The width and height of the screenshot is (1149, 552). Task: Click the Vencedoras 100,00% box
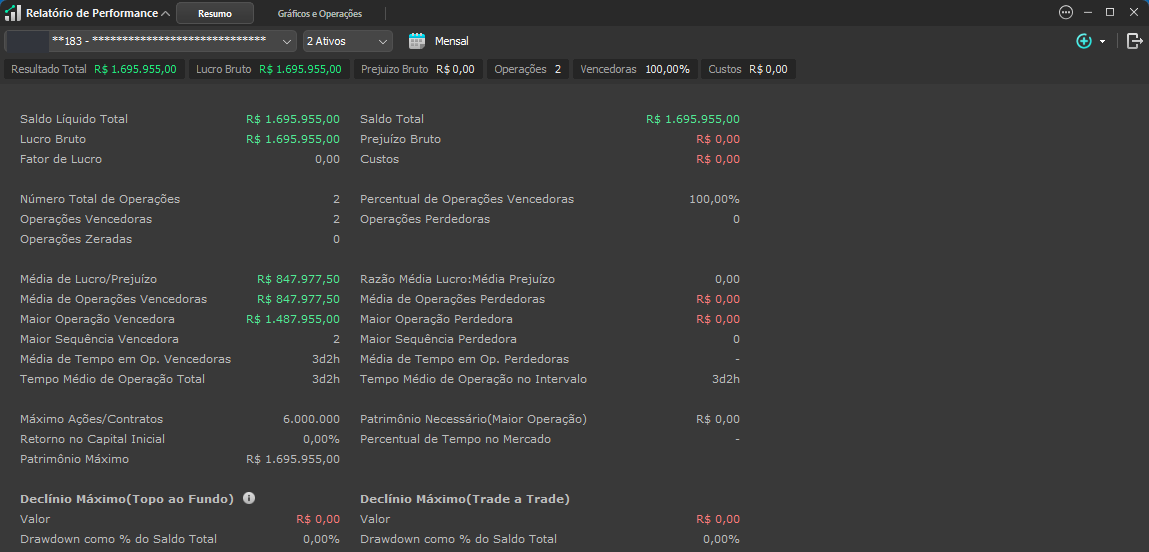point(635,70)
